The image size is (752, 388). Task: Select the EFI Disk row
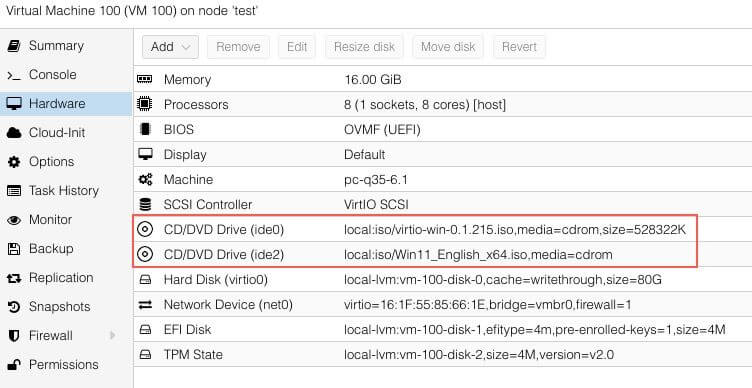point(443,329)
